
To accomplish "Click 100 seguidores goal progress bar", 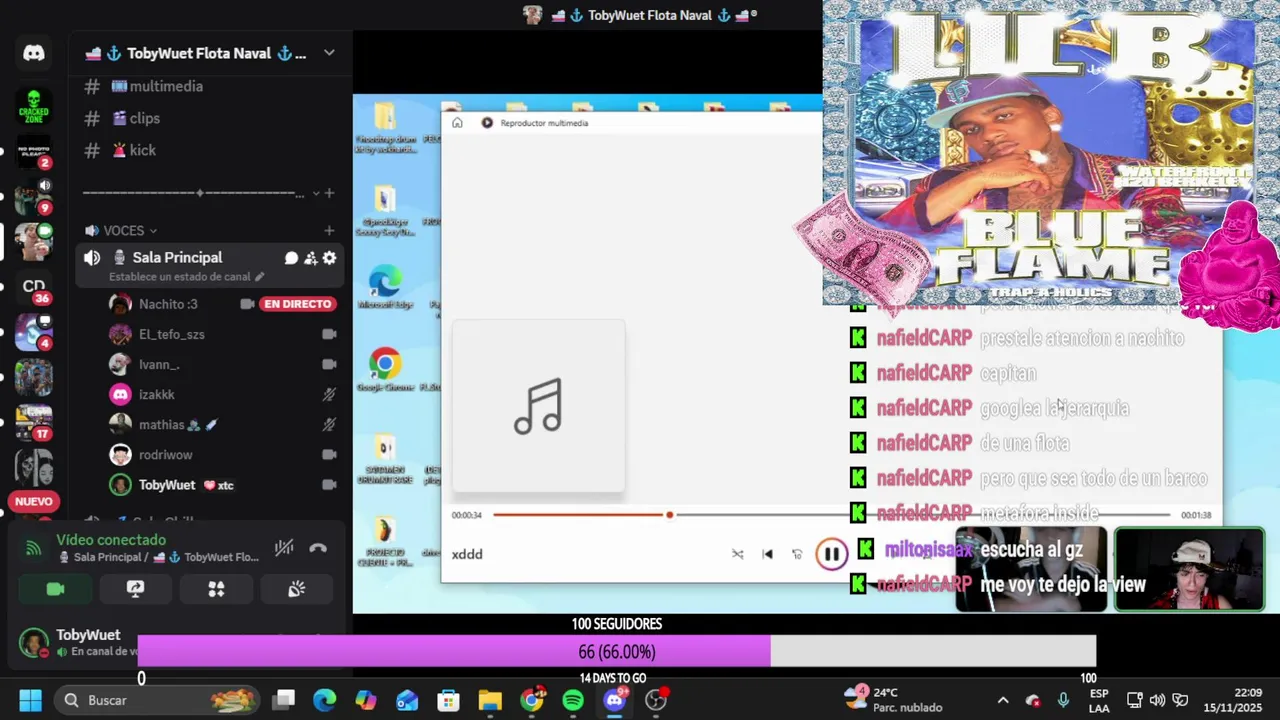I will point(617,652).
